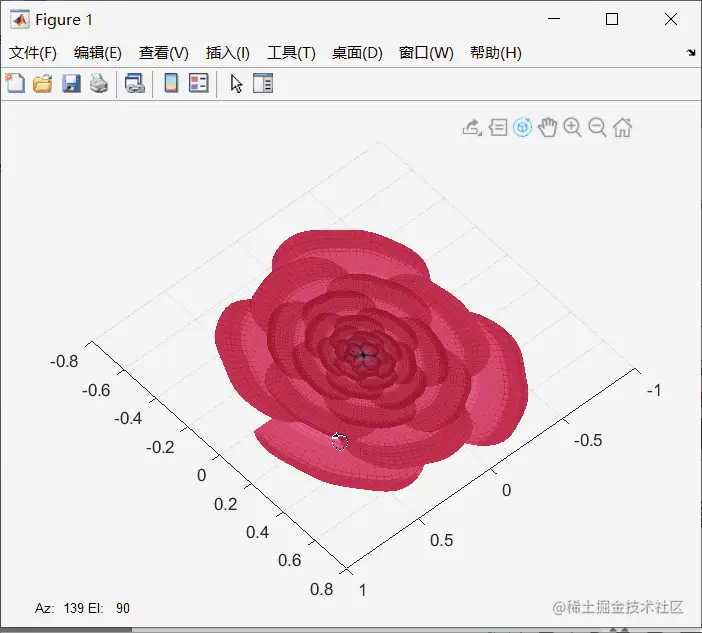Maximize the Figure 1 window

point(612,19)
